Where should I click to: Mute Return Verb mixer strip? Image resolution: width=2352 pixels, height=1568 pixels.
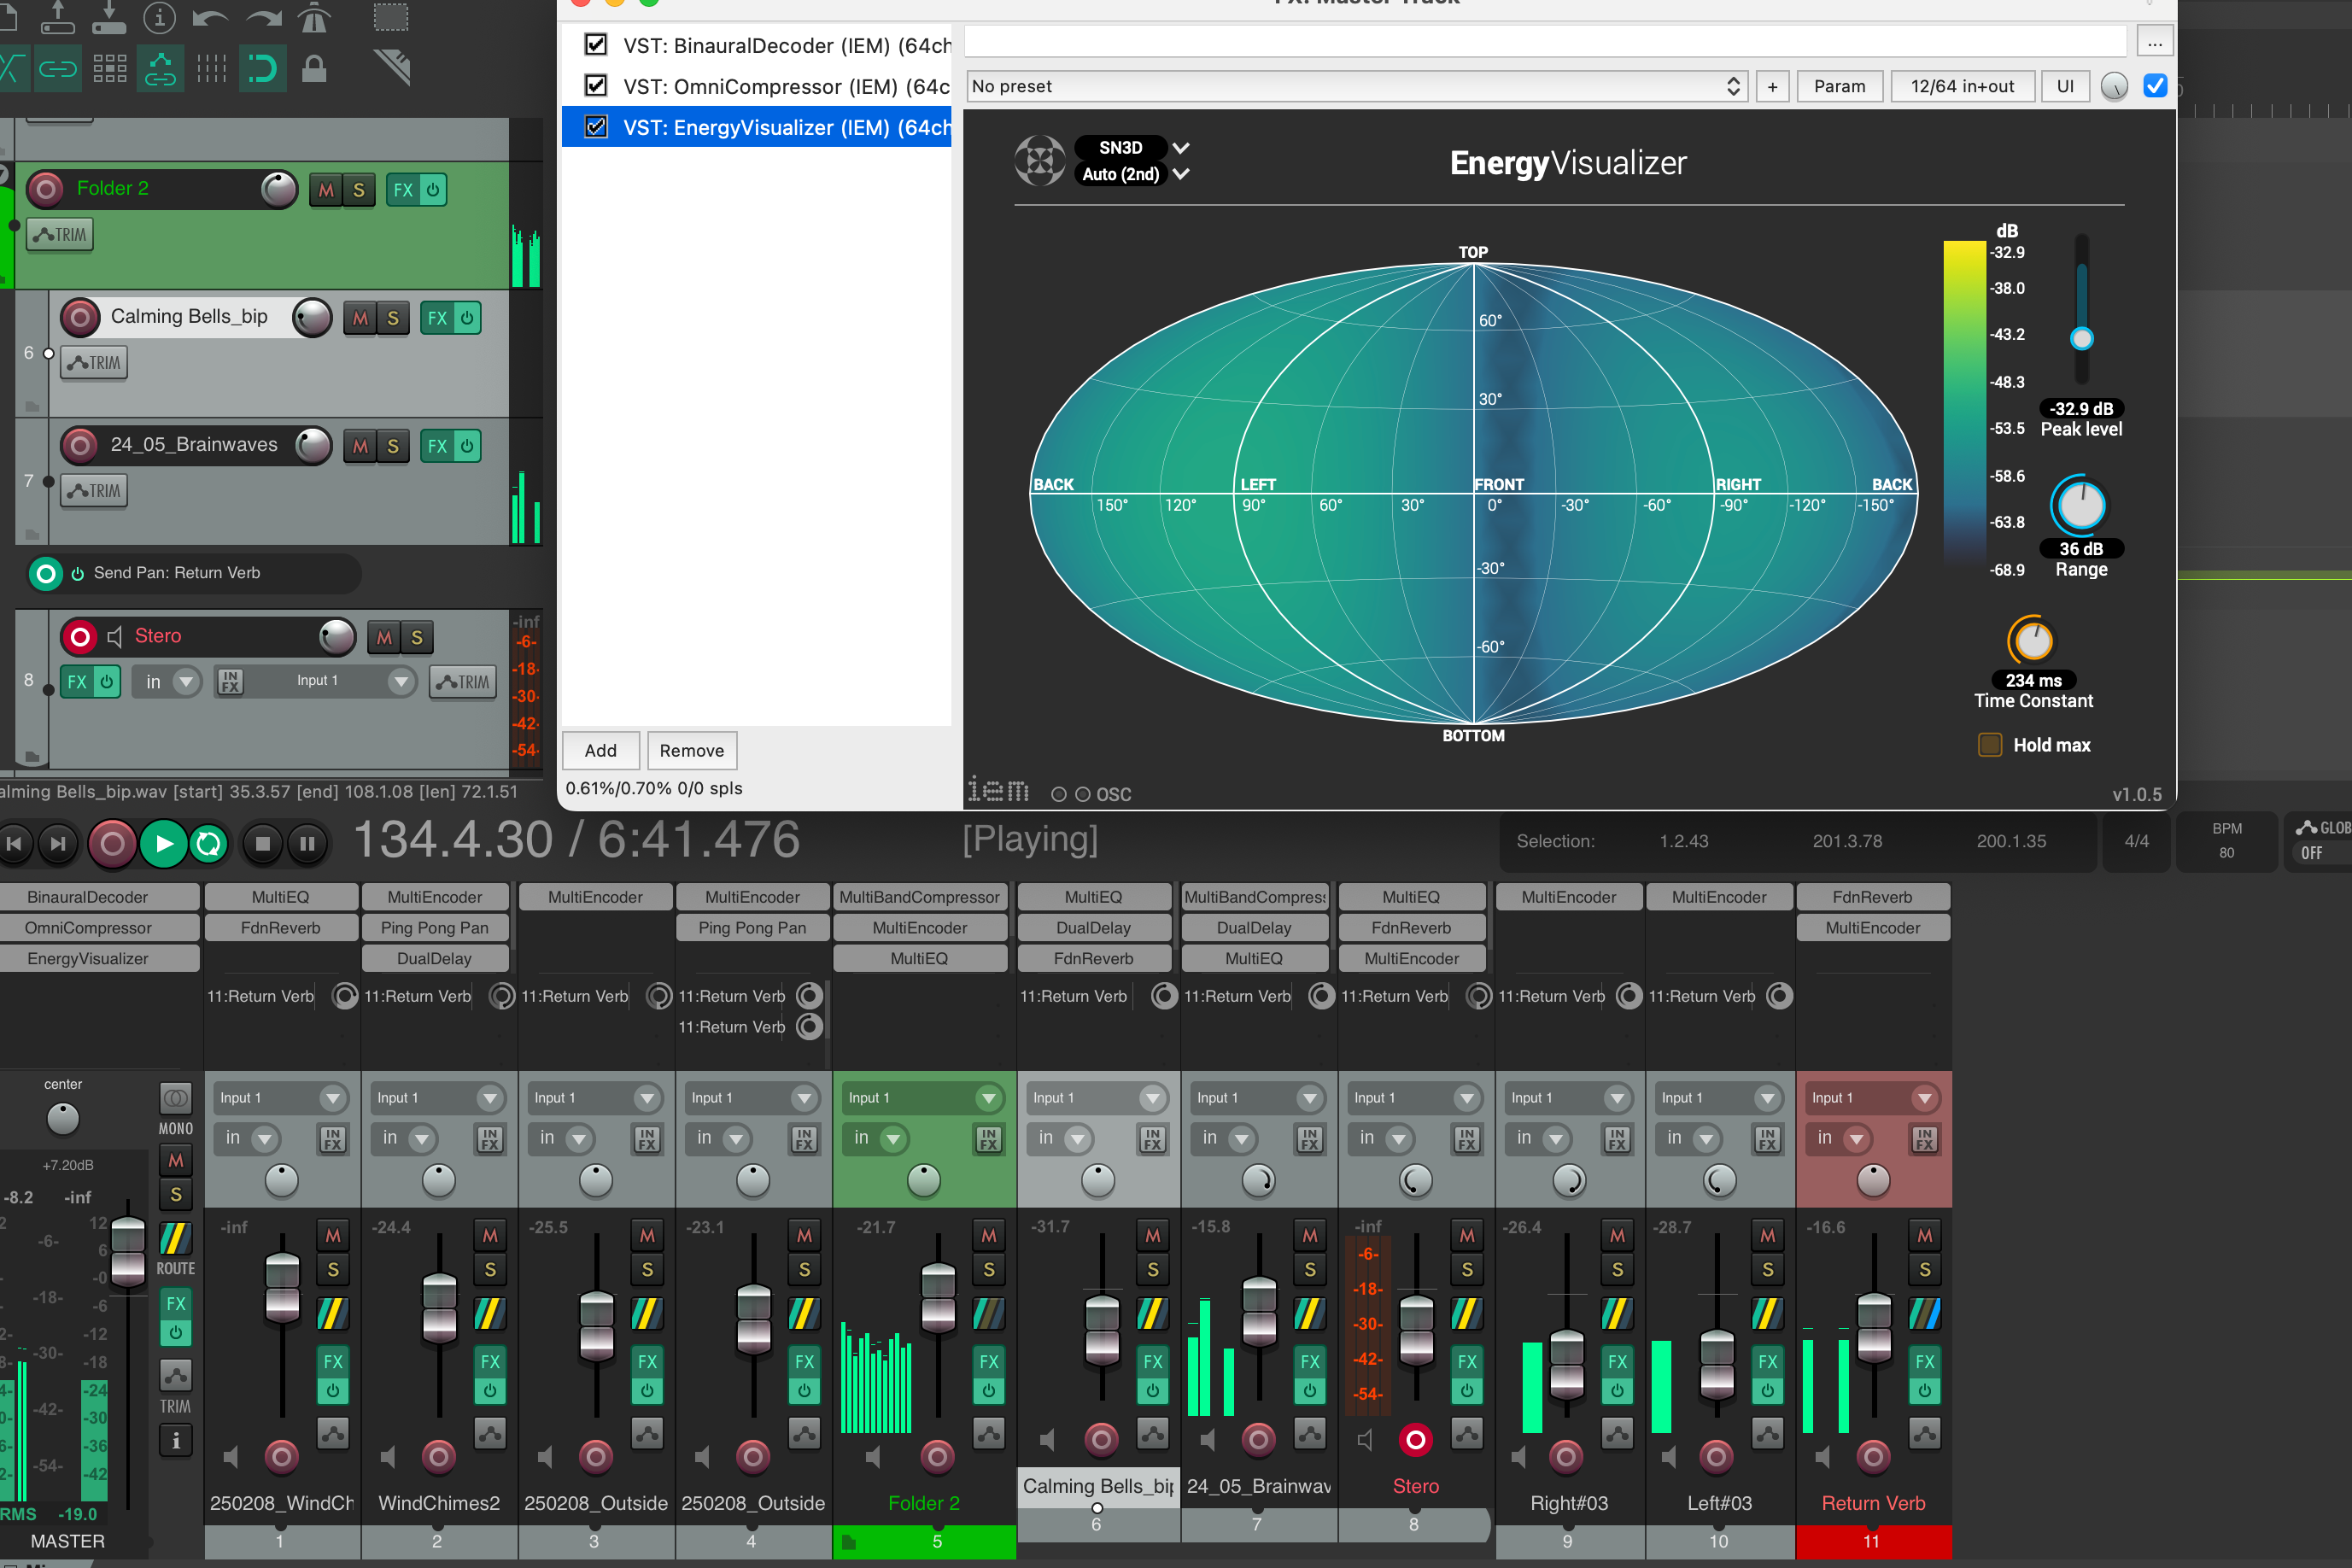pyautogui.click(x=1924, y=1236)
